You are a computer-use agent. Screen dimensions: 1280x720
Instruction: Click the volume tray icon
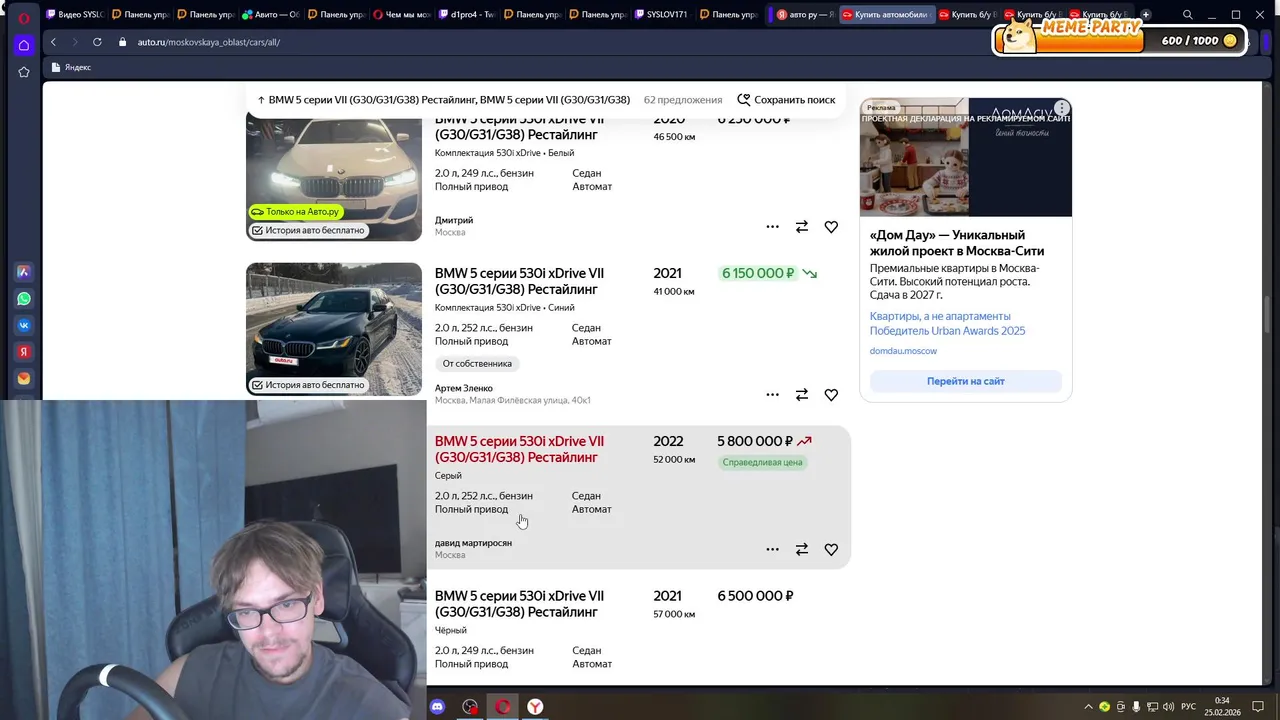point(1169,707)
